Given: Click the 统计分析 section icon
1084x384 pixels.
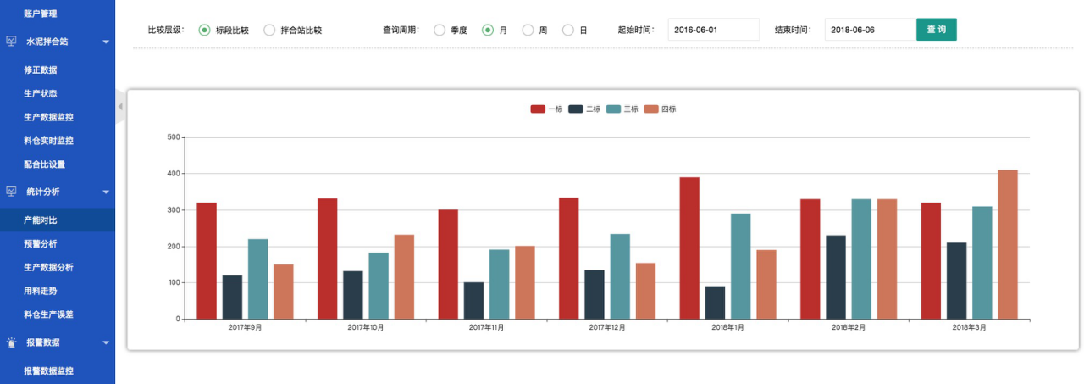Looking at the screenshot, I should (11, 192).
